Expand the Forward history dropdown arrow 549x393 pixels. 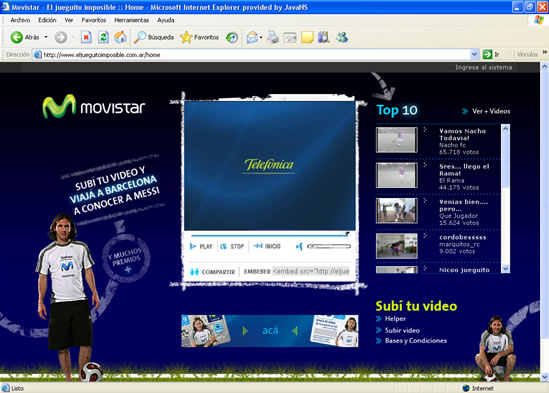pos(73,37)
